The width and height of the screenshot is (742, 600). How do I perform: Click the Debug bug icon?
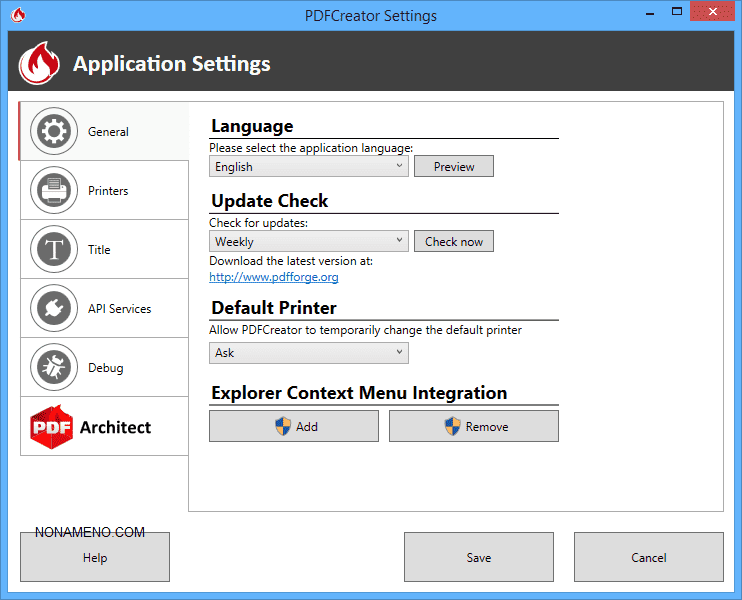[54, 367]
